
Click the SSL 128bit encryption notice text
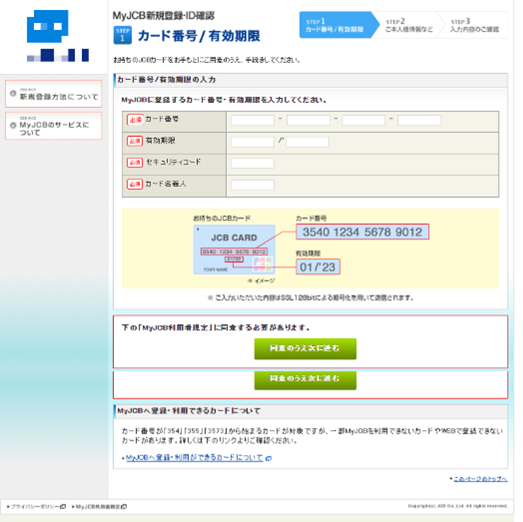311,298
